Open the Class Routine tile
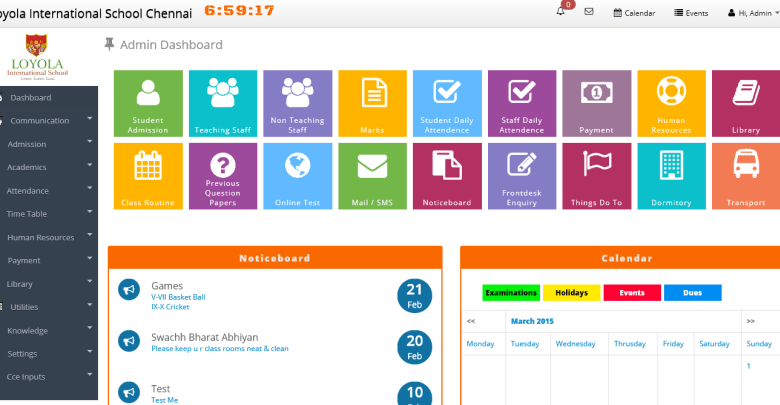 (148, 177)
